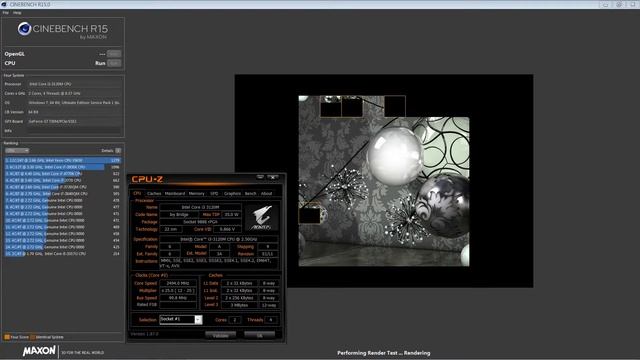This screenshot has width=640, height=360.
Task: Click the Cinebench R15 logo icon
Action: click(24, 29)
